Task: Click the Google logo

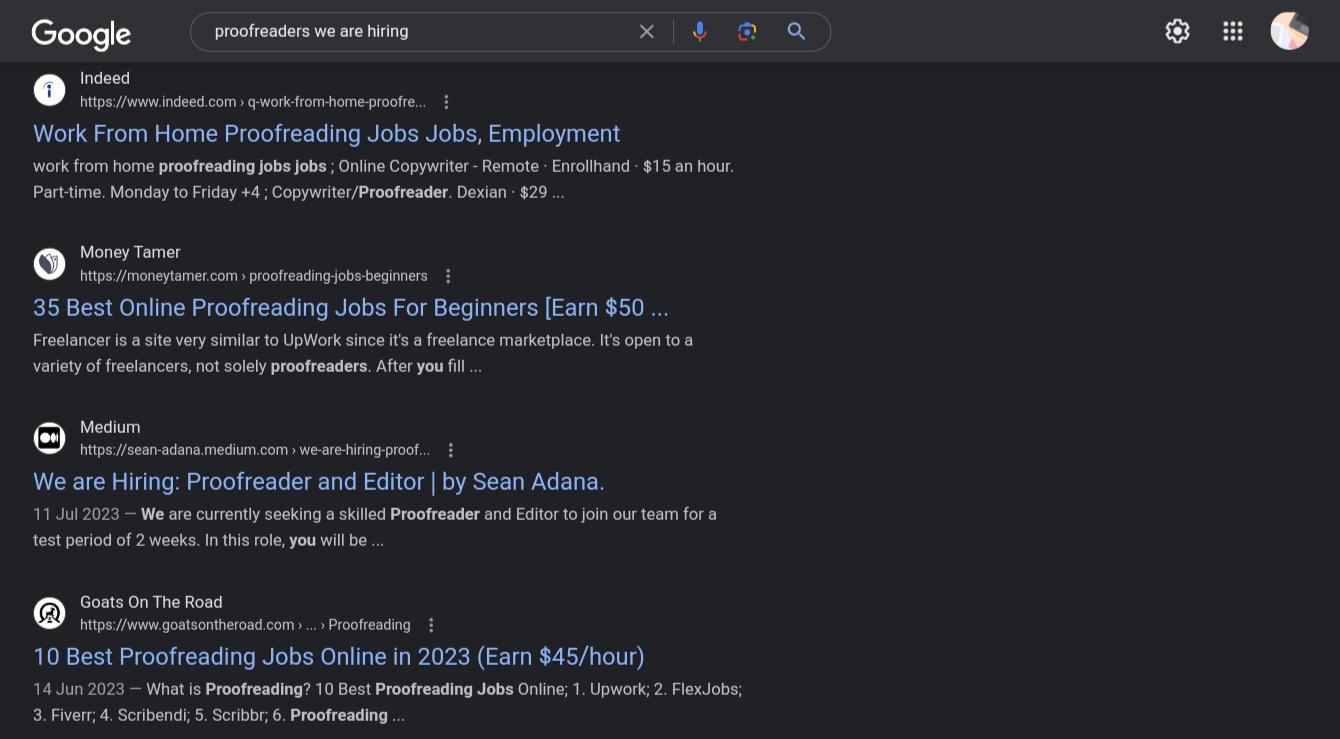Action: [x=81, y=34]
